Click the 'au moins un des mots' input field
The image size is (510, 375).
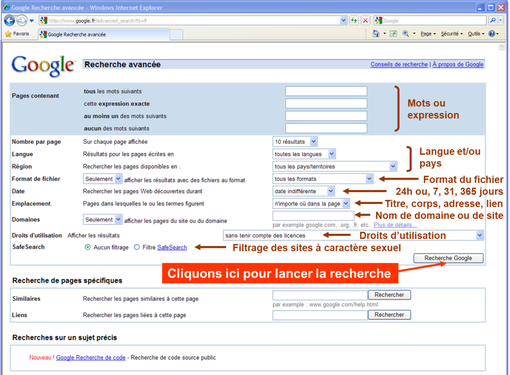pyautogui.click(x=326, y=116)
